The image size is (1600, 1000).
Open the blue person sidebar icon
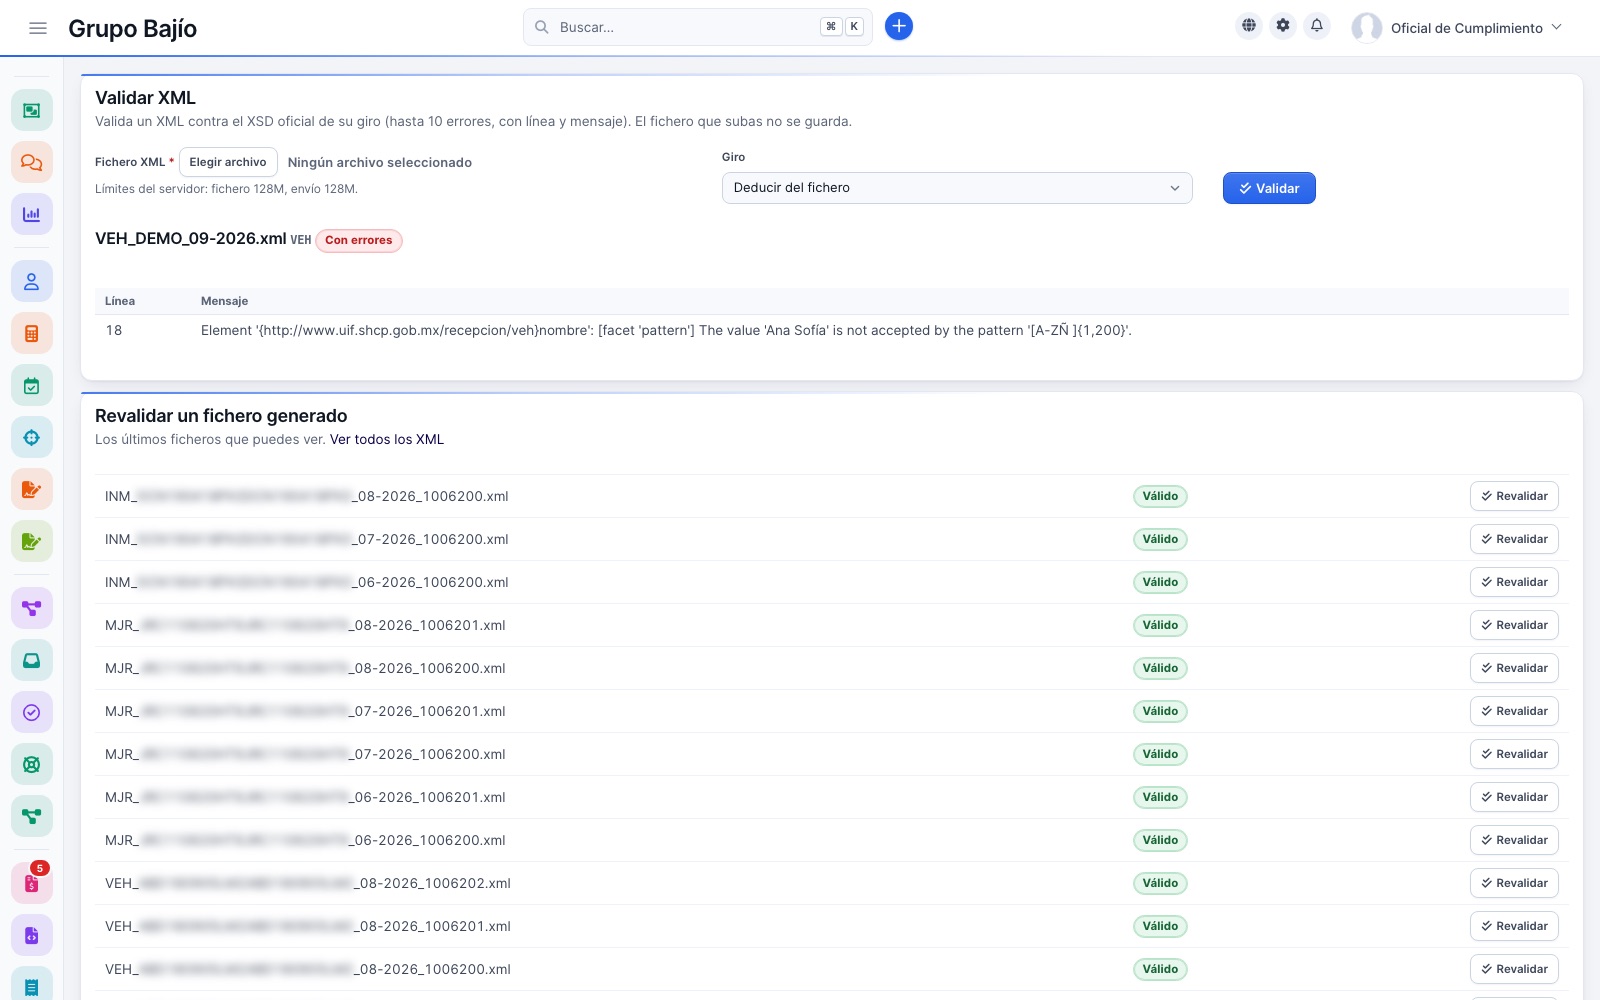click(32, 282)
